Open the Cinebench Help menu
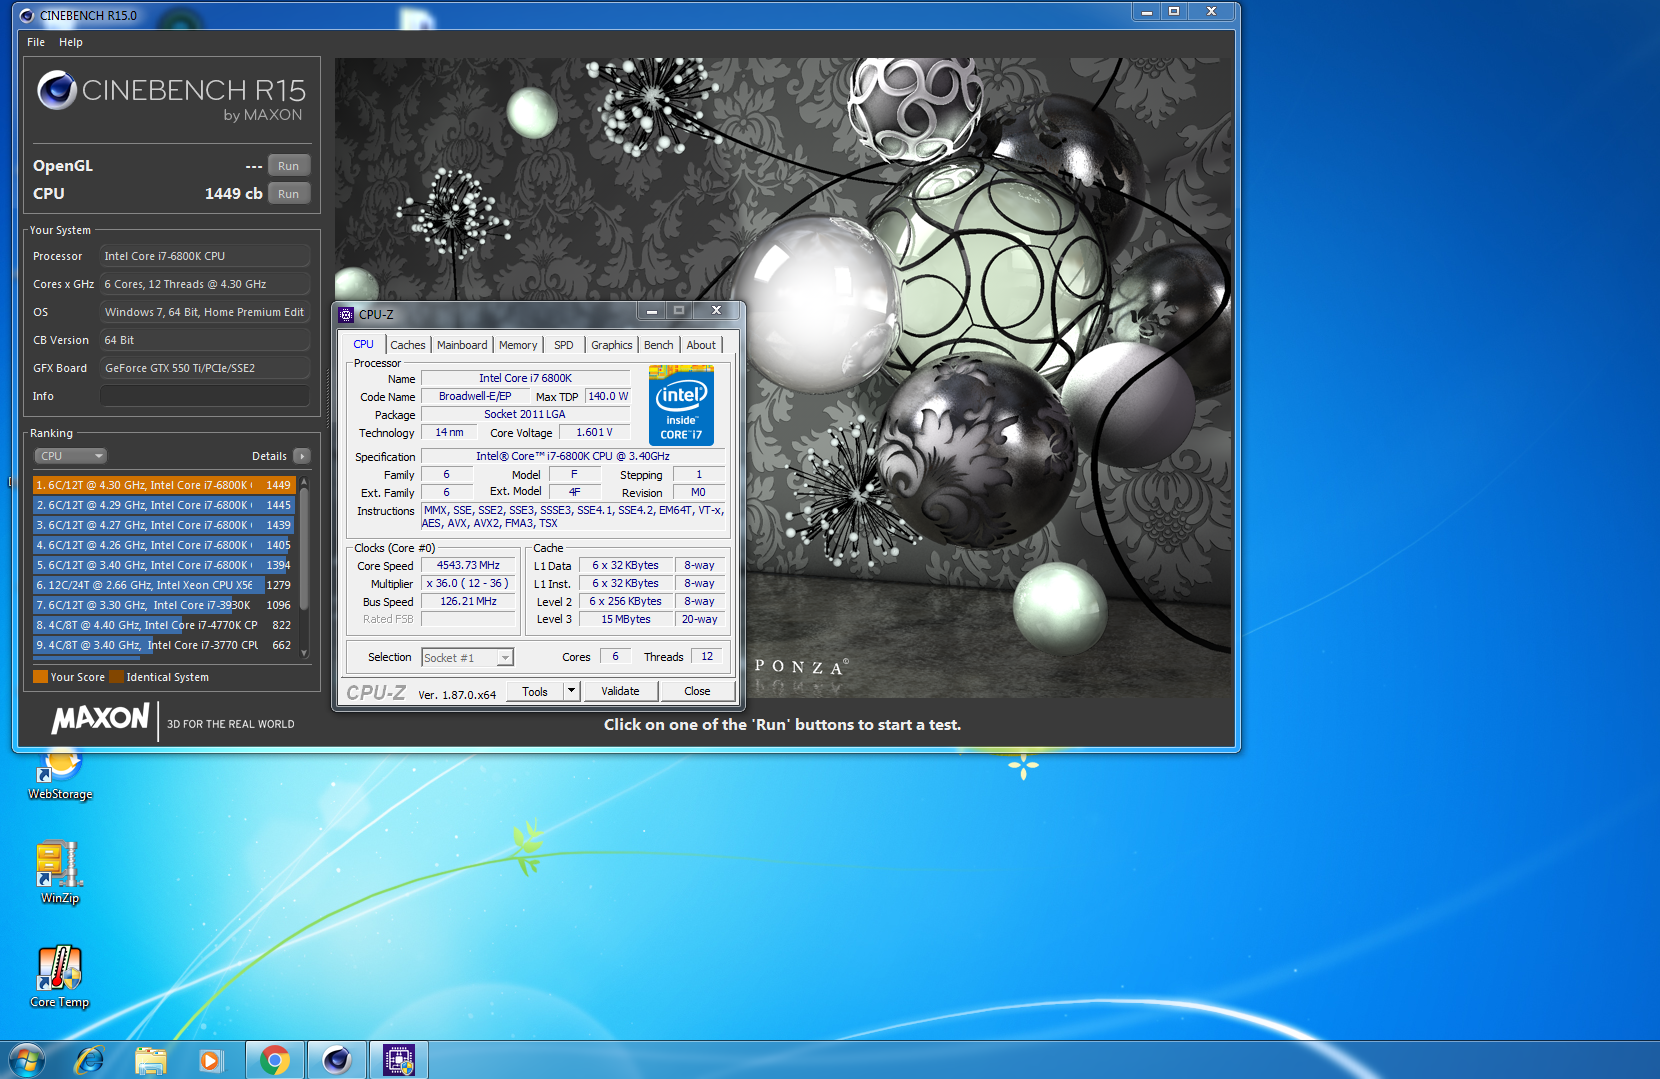The height and width of the screenshot is (1079, 1660). pos(70,42)
